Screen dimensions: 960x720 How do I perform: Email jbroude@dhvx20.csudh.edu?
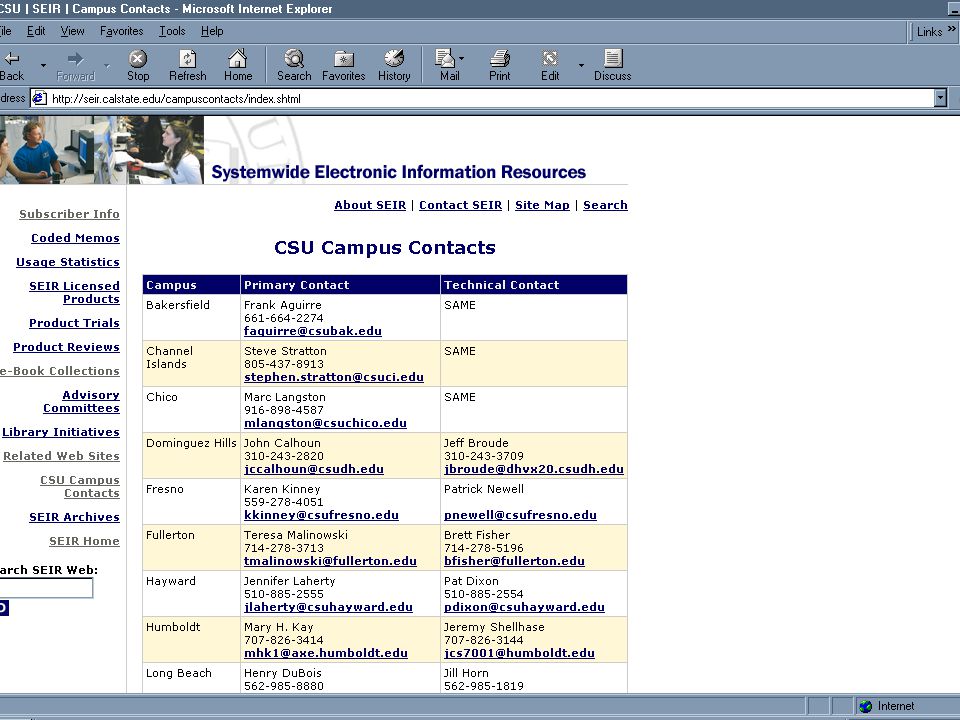tap(534, 469)
